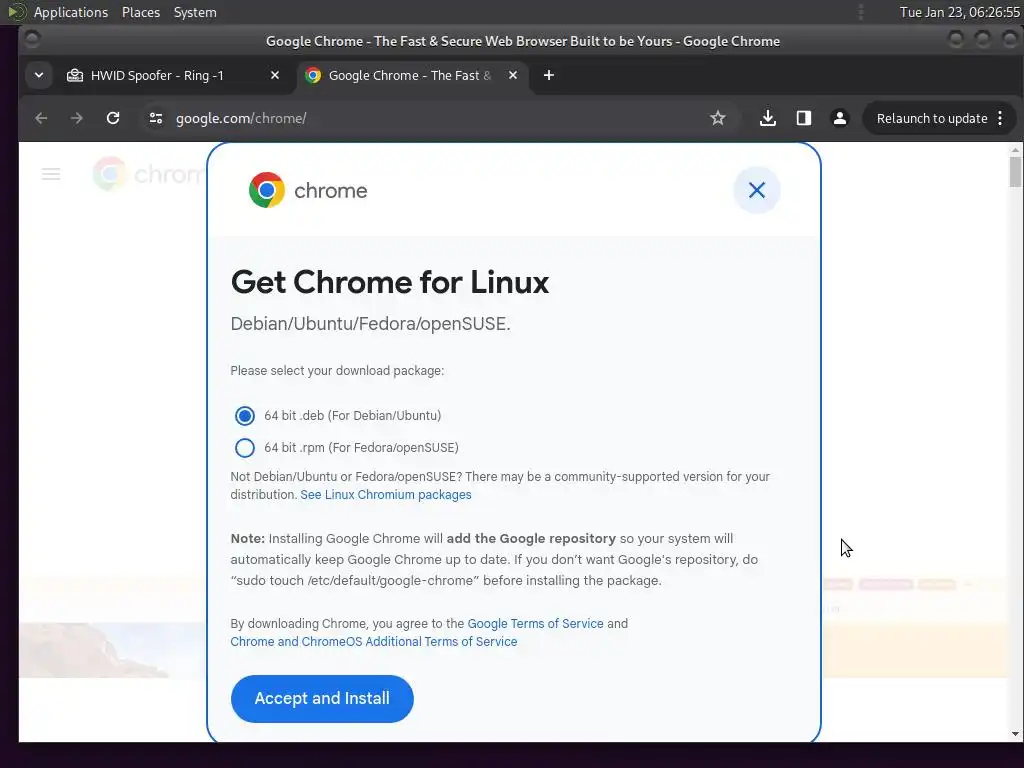Open the Applications menu
The height and width of the screenshot is (768, 1024).
click(71, 12)
